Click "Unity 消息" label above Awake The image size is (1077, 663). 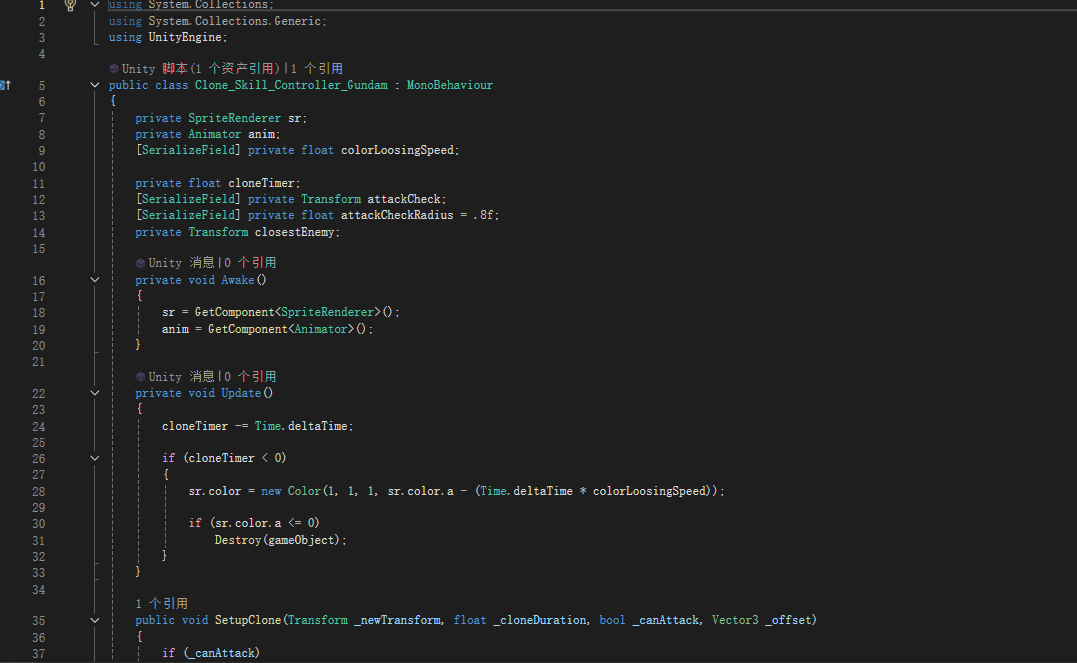[181, 263]
